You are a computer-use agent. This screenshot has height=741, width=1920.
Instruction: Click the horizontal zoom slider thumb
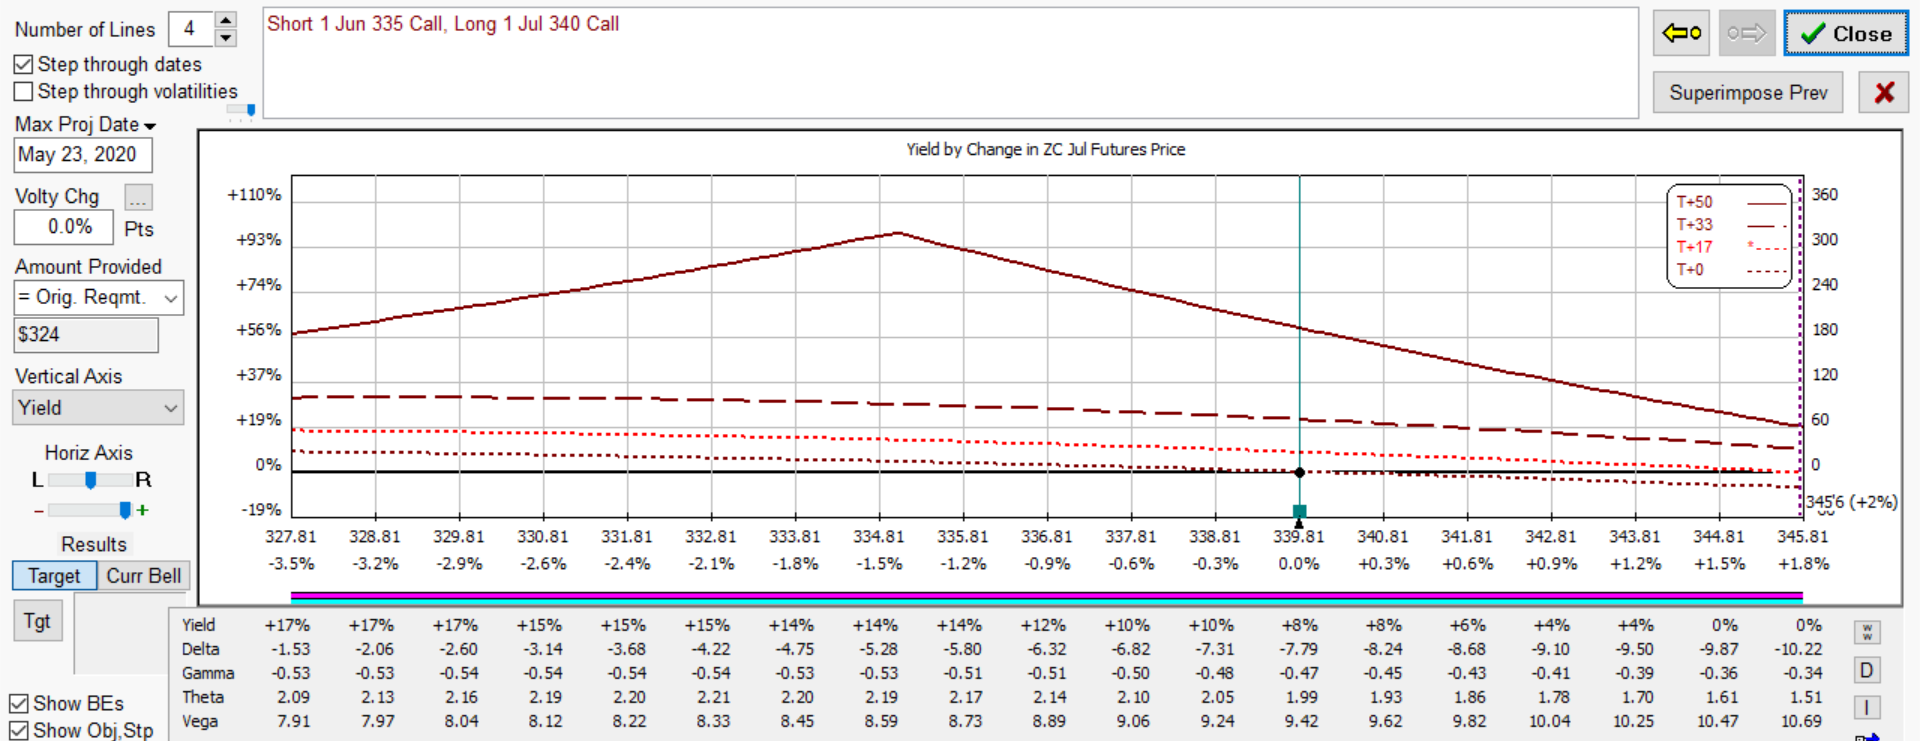point(125,511)
